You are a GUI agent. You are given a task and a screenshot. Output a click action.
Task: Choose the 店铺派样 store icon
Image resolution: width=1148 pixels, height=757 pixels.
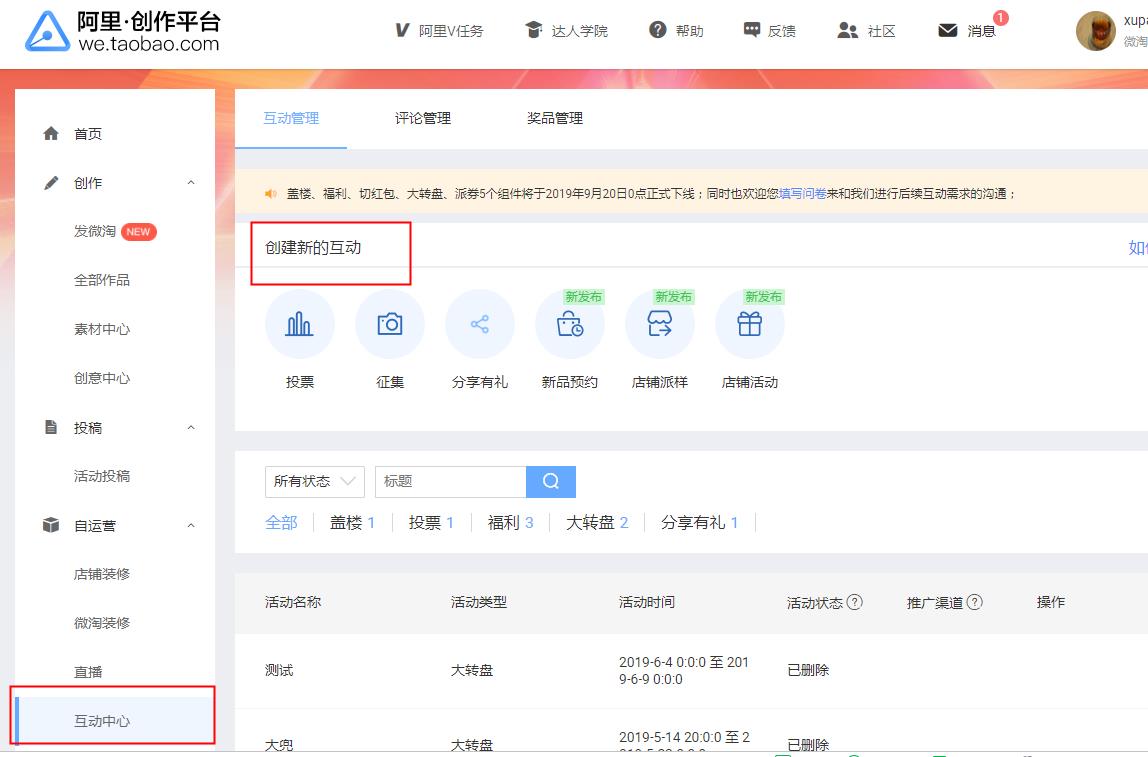coord(659,324)
